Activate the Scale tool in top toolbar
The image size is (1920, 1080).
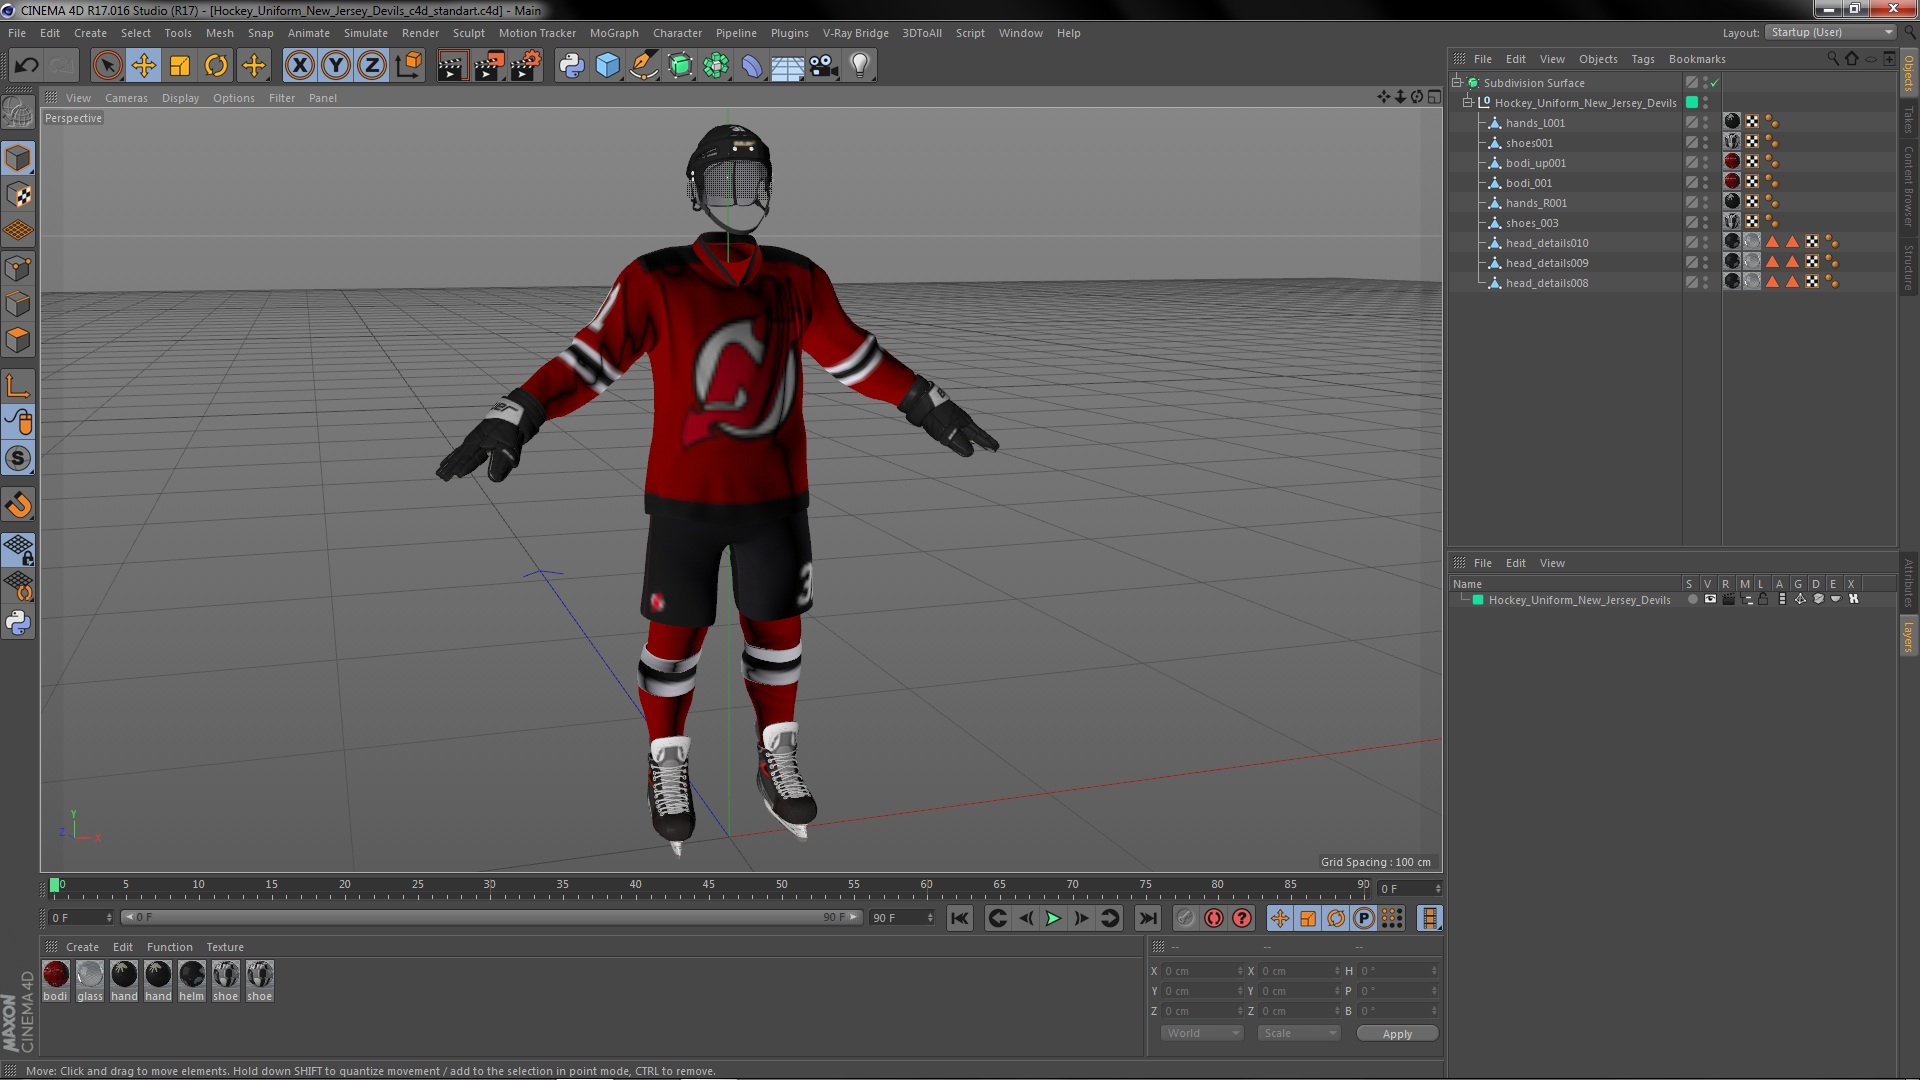(180, 66)
